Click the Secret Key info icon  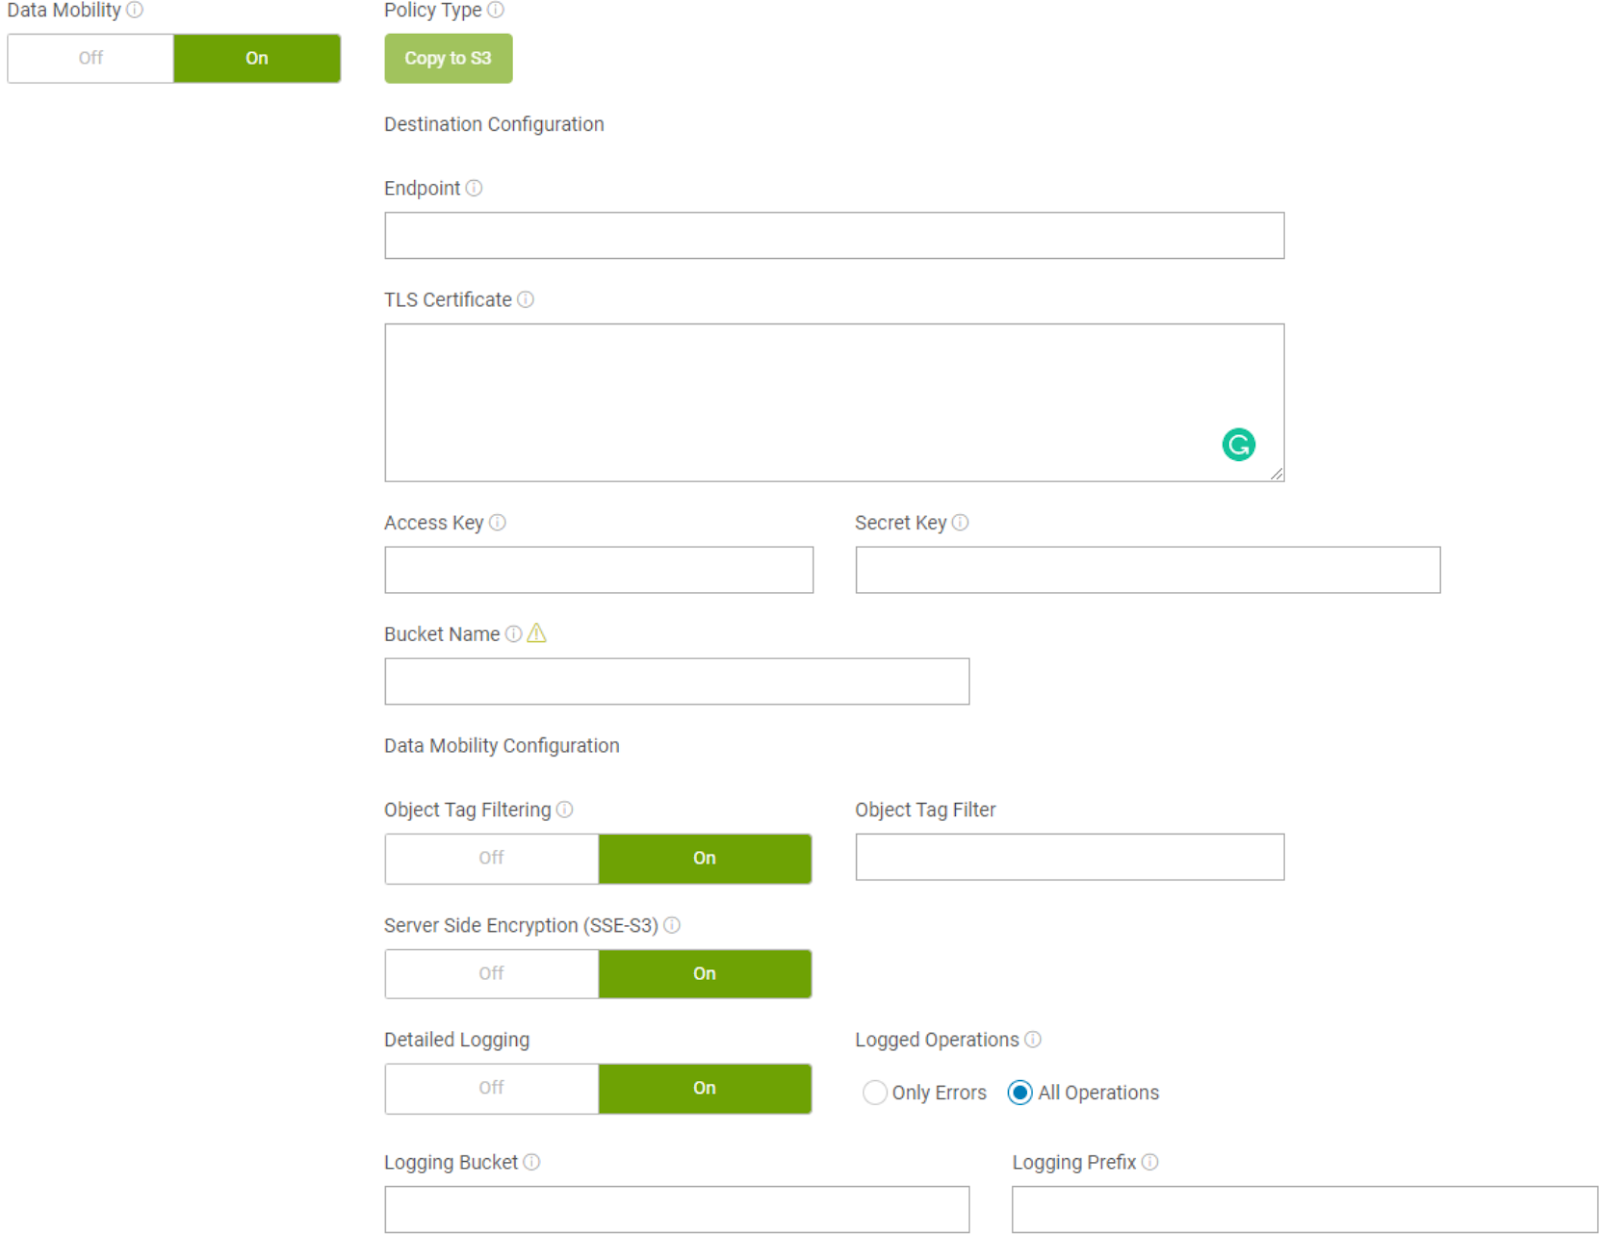pyautogui.click(x=960, y=522)
